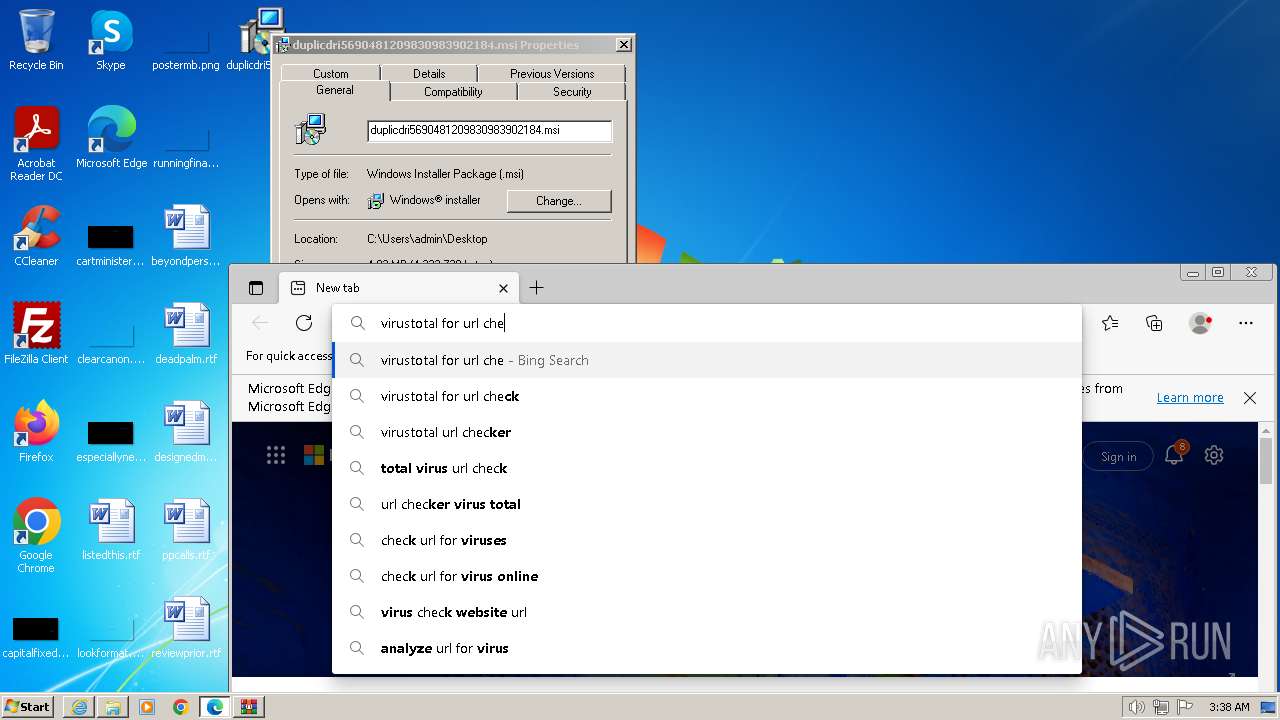Click Edge address bar text
This screenshot has width=1280, height=720.
(x=442, y=323)
